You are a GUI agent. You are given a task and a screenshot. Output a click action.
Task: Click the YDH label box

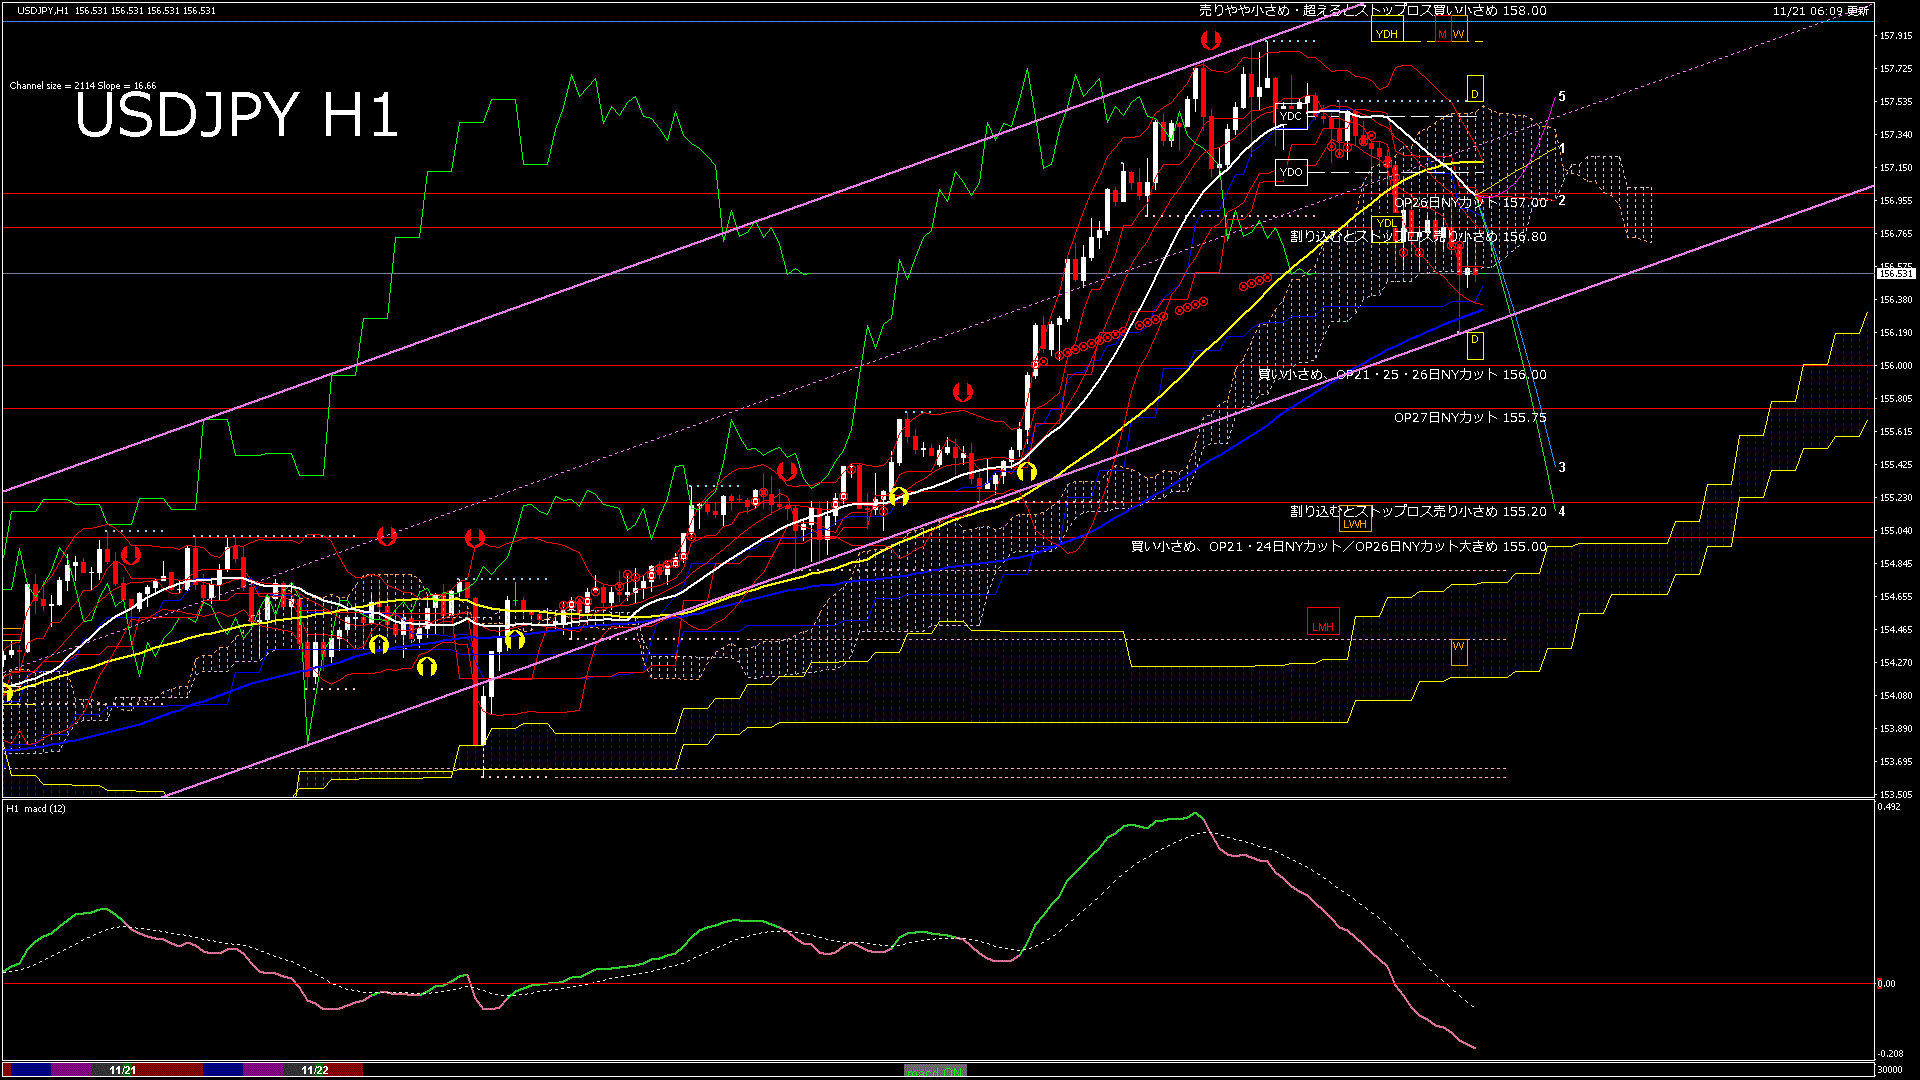click(1387, 34)
